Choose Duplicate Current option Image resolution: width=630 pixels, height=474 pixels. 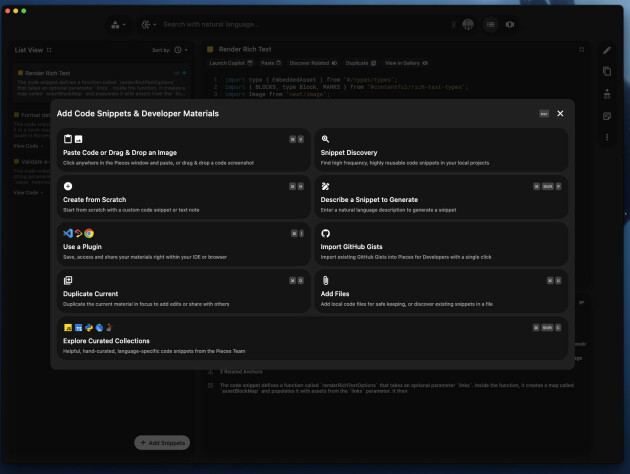coord(184,291)
